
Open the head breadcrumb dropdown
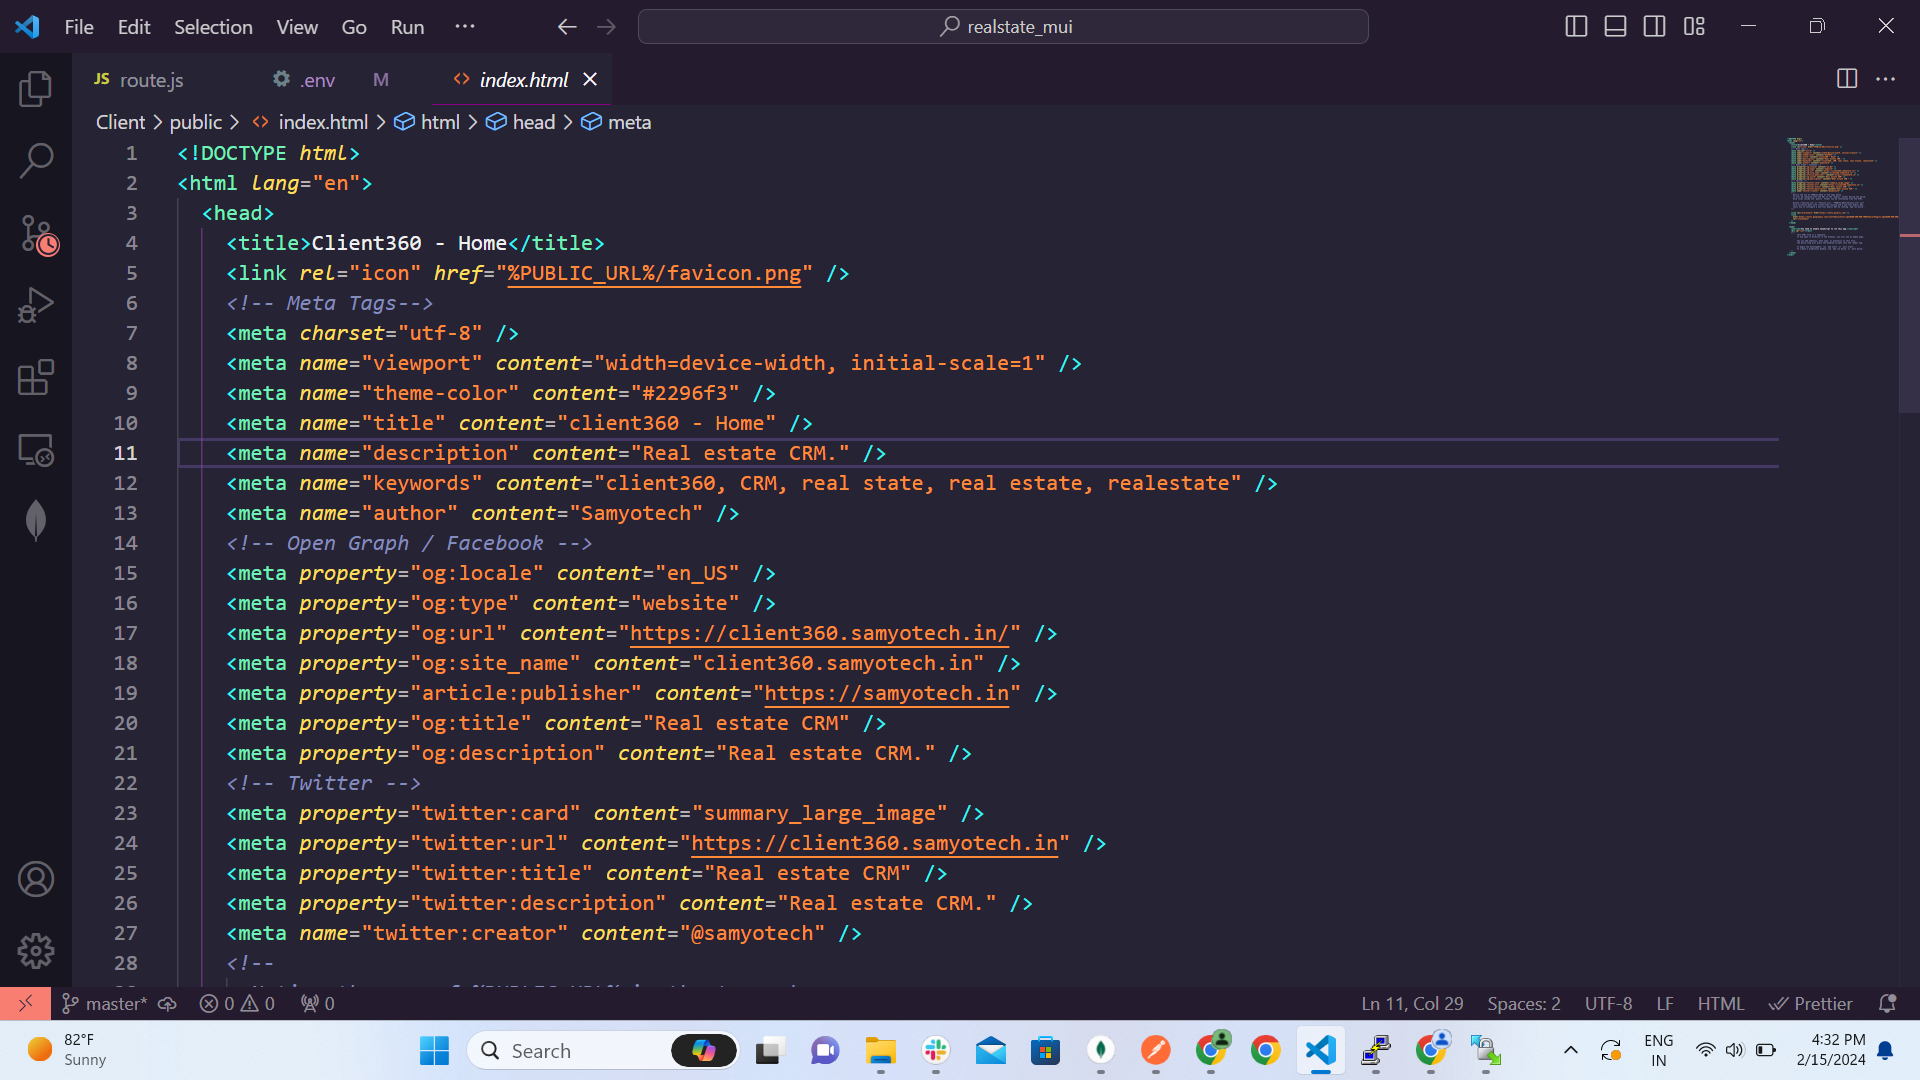click(533, 122)
